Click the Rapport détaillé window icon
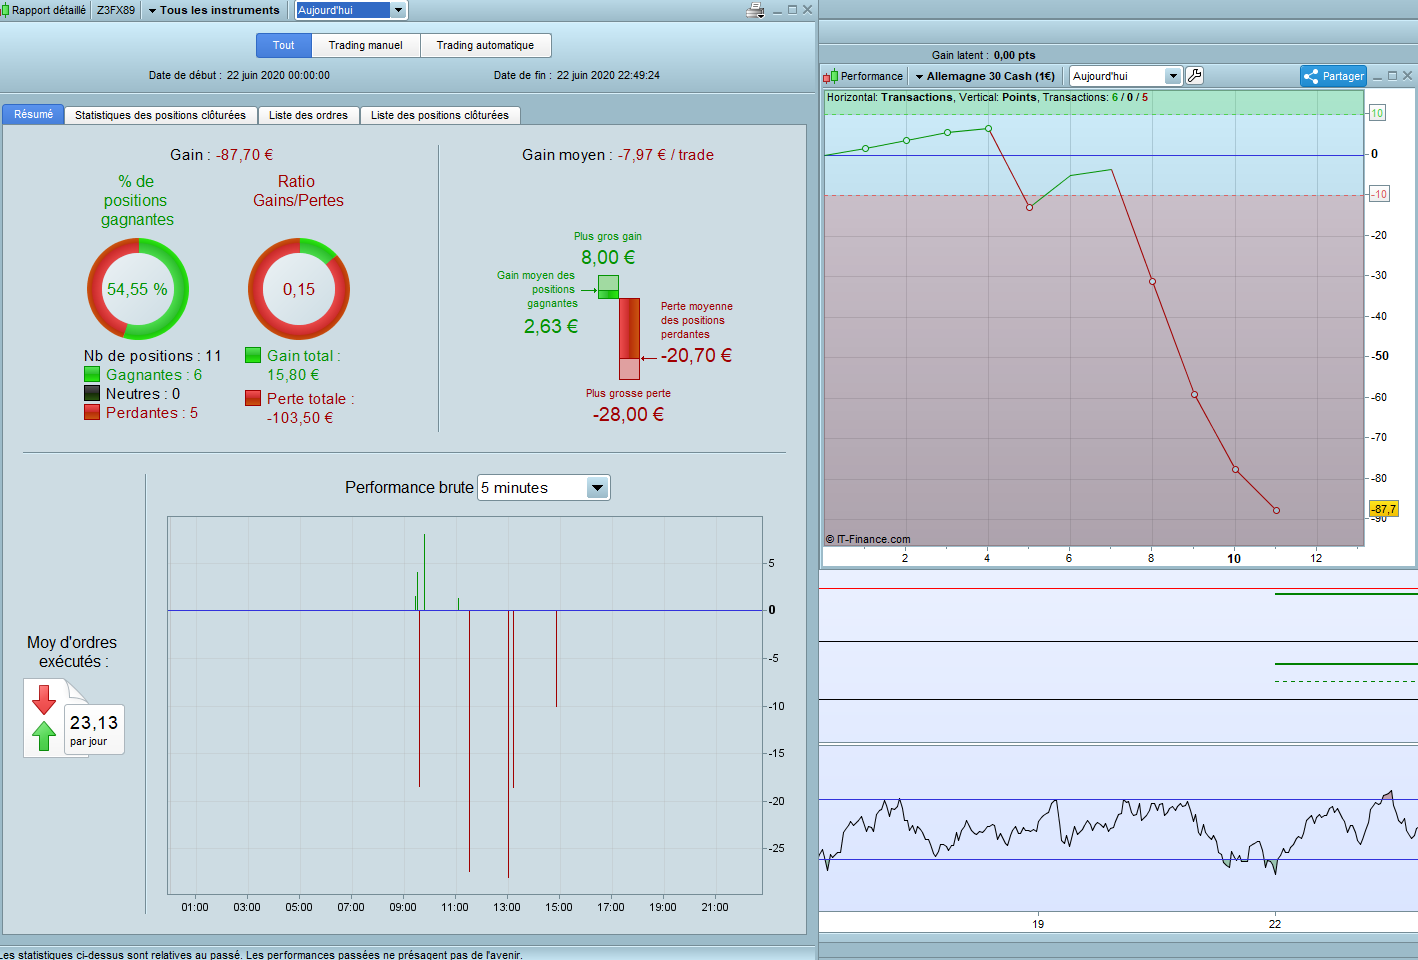Viewport: 1418px width, 960px height. point(5,10)
